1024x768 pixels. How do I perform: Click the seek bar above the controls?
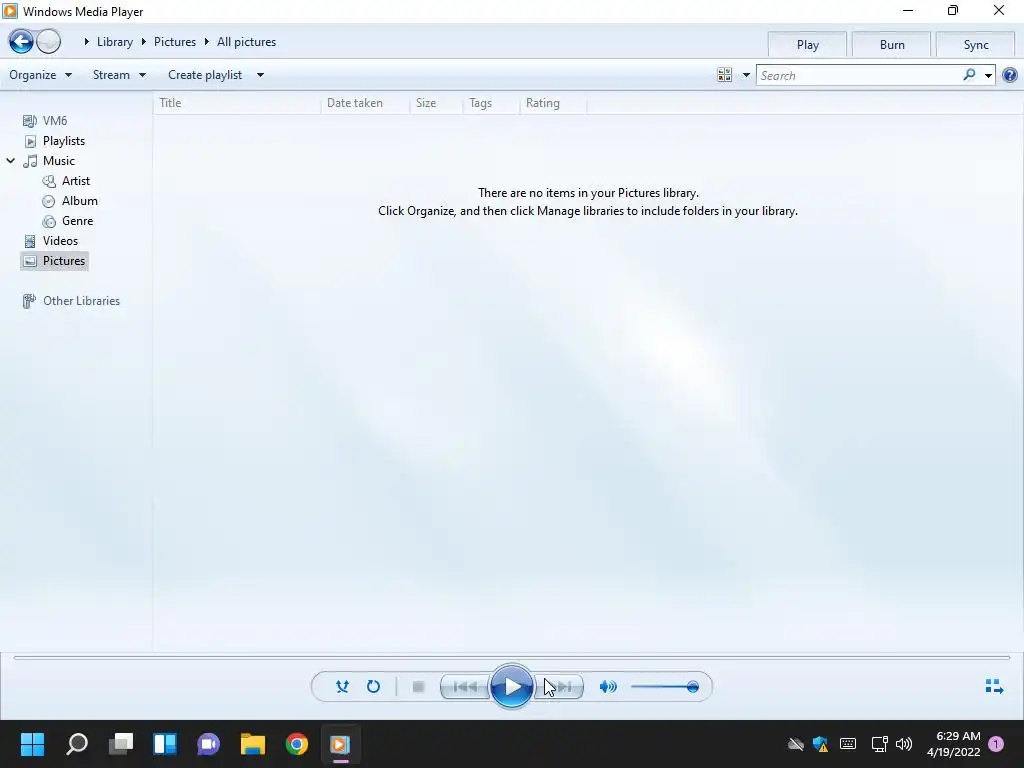511,658
